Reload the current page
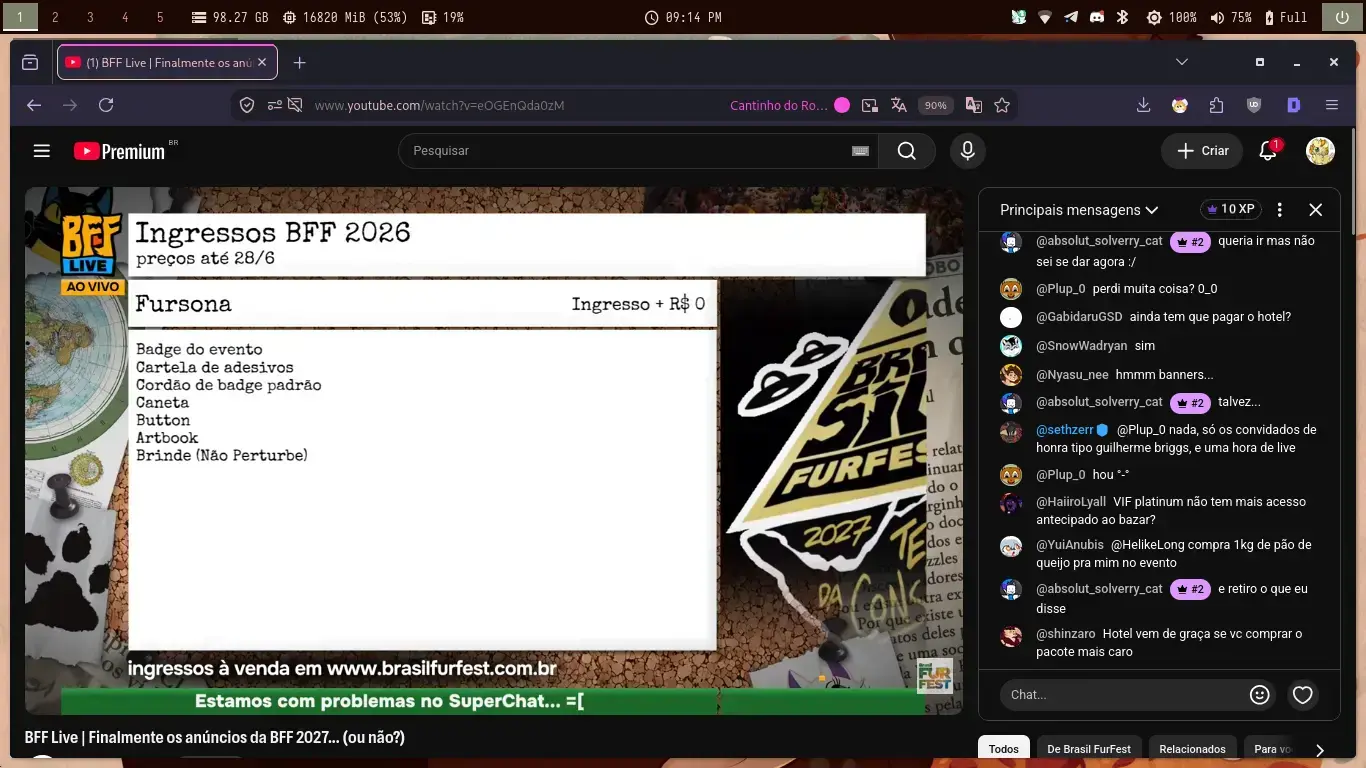This screenshot has width=1366, height=768. (106, 105)
